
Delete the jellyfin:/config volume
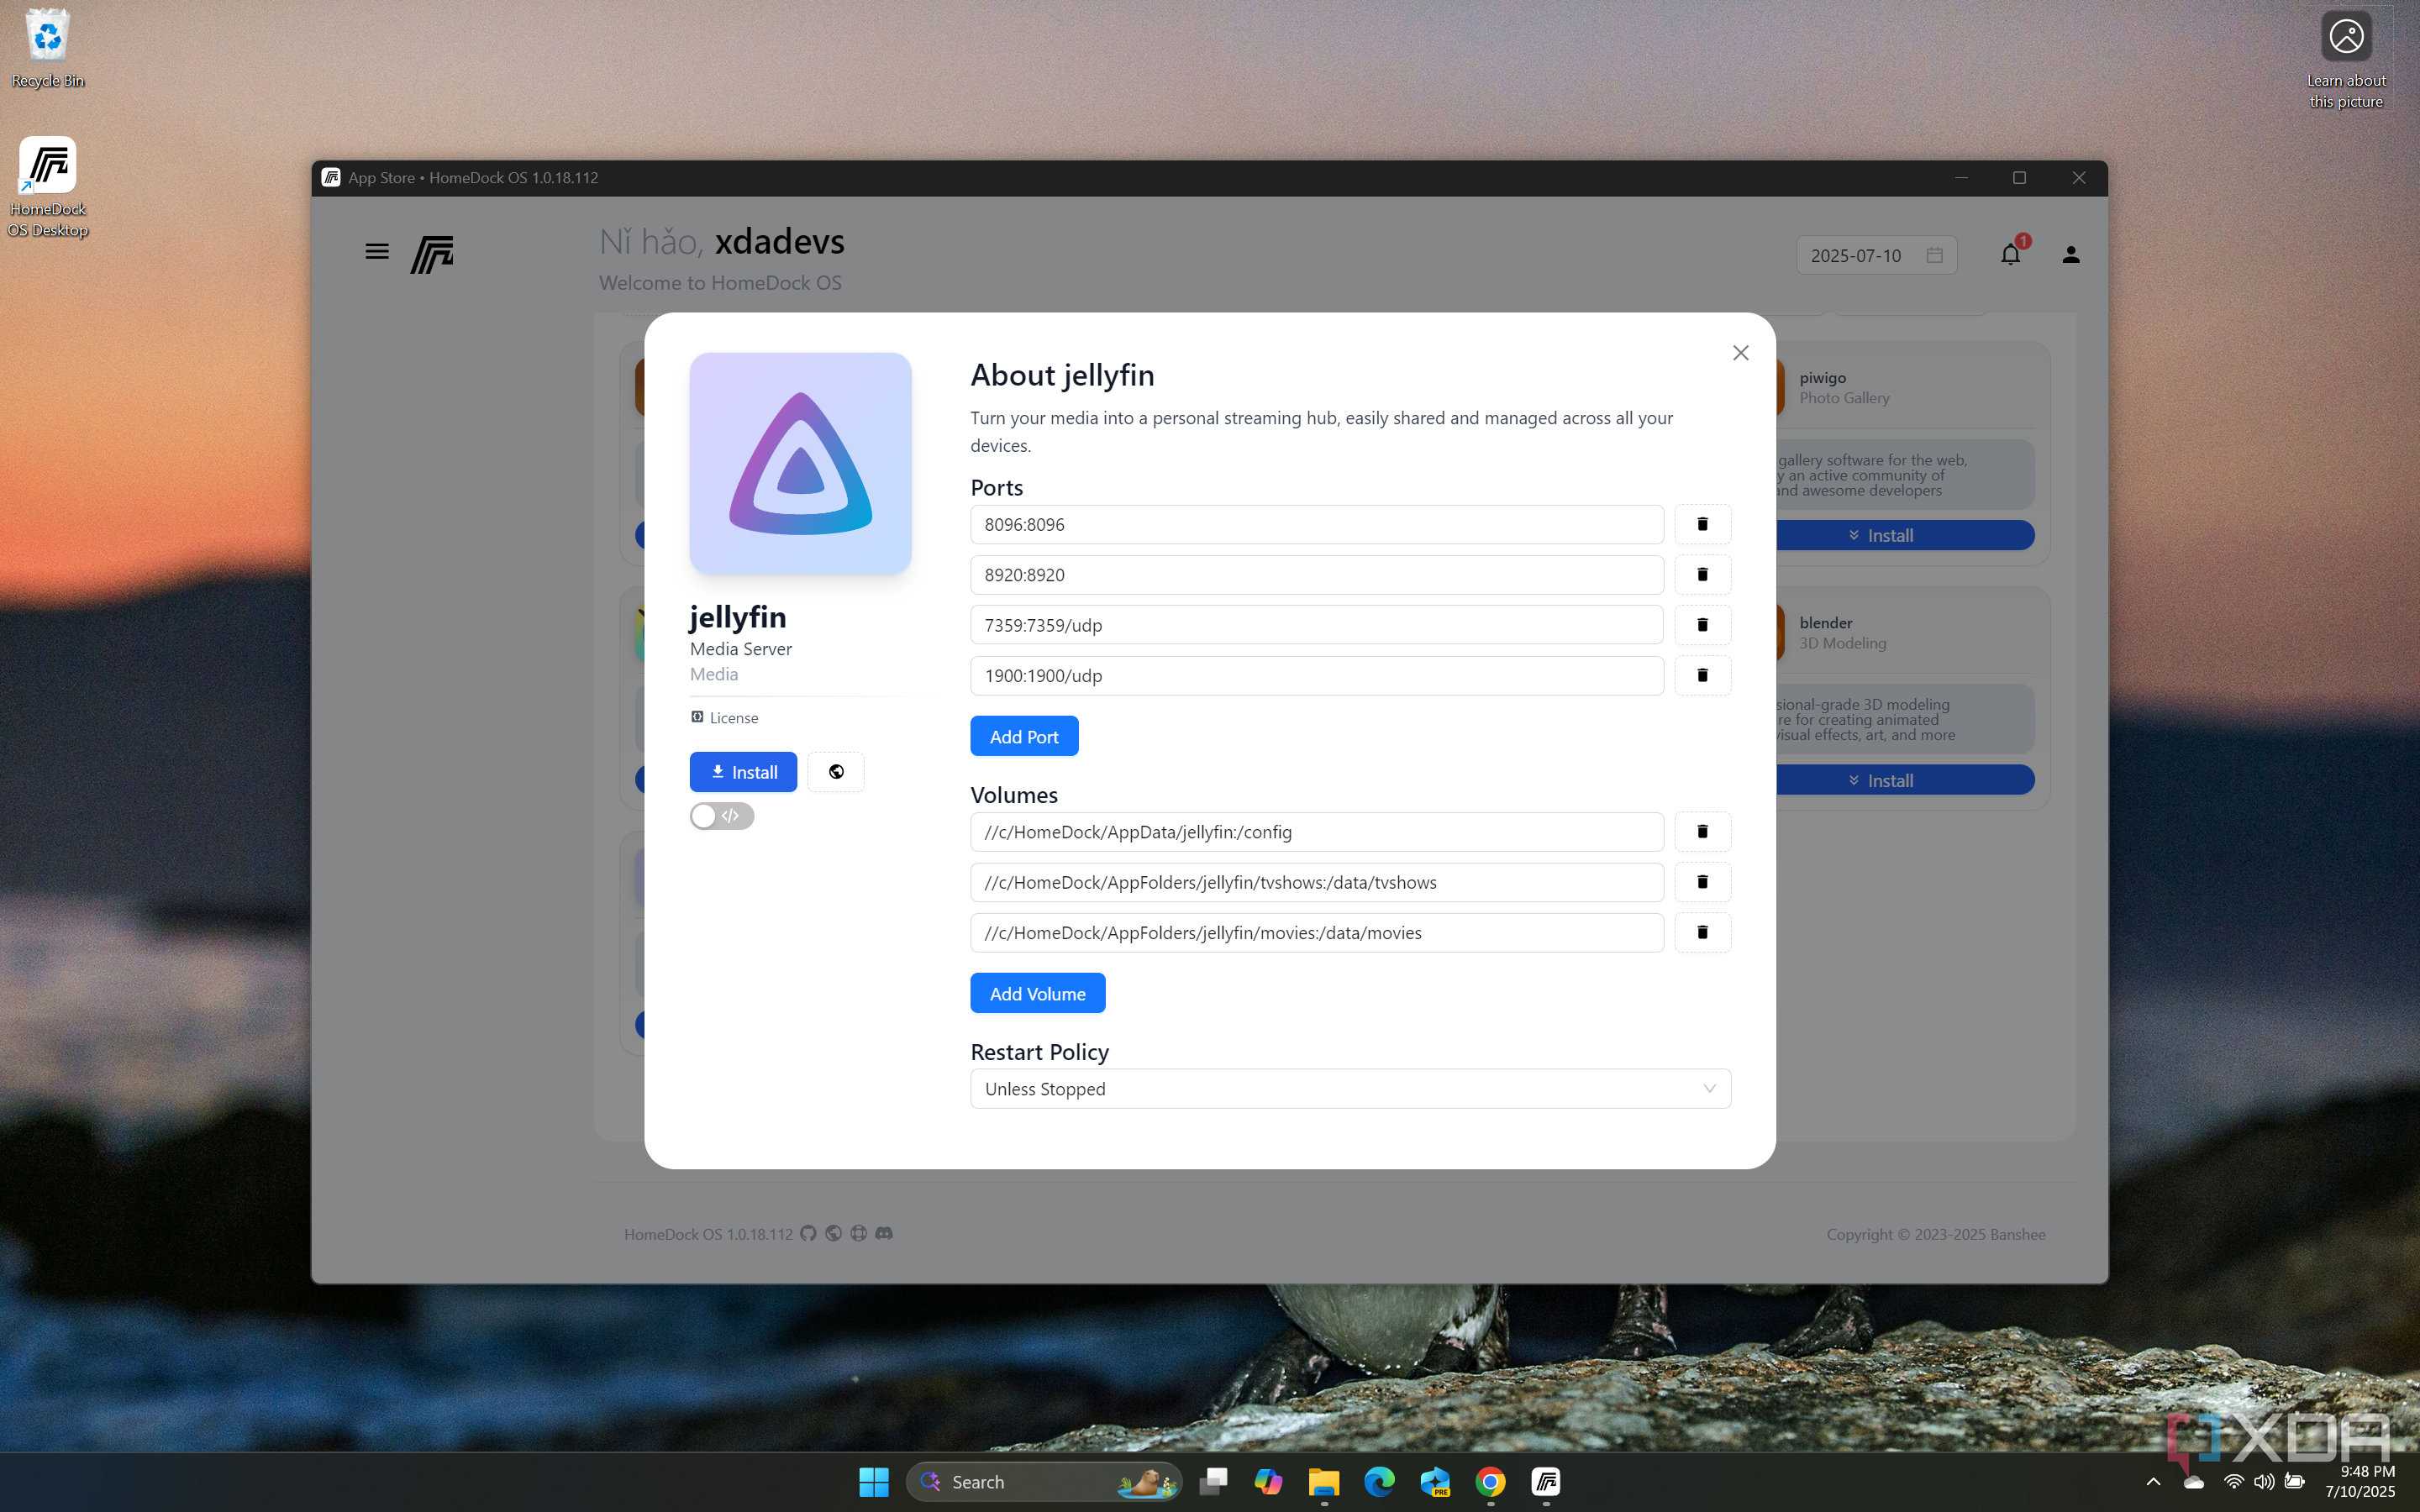pos(1702,832)
